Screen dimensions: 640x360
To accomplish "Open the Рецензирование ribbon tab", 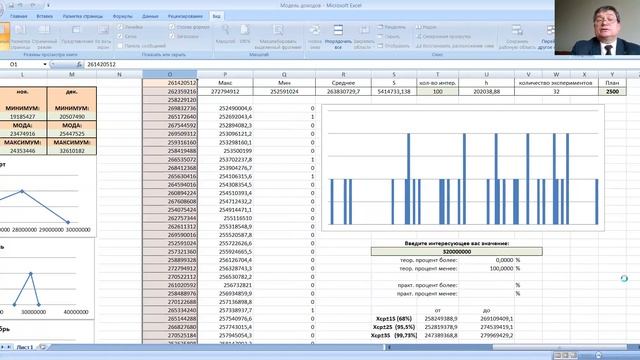I will (185, 16).
